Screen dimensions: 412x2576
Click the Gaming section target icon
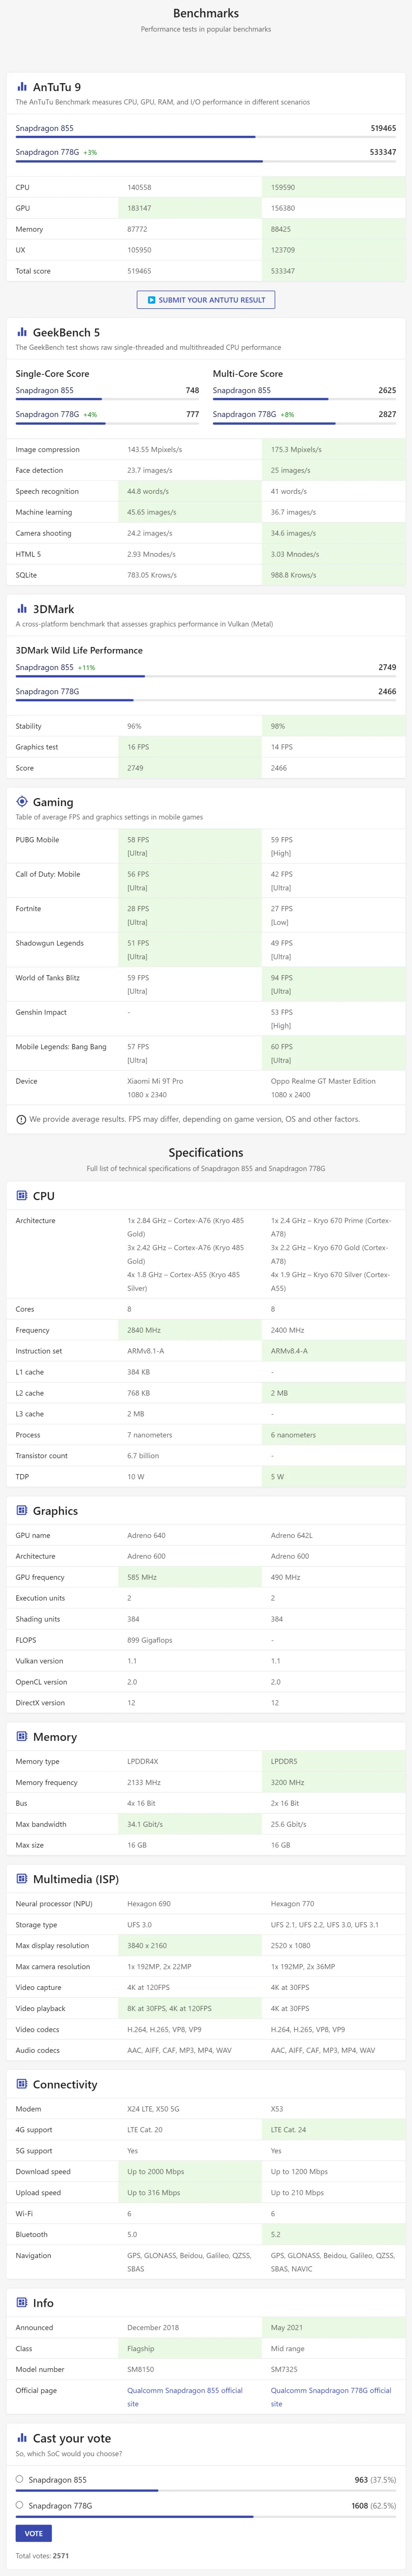pos(22,801)
